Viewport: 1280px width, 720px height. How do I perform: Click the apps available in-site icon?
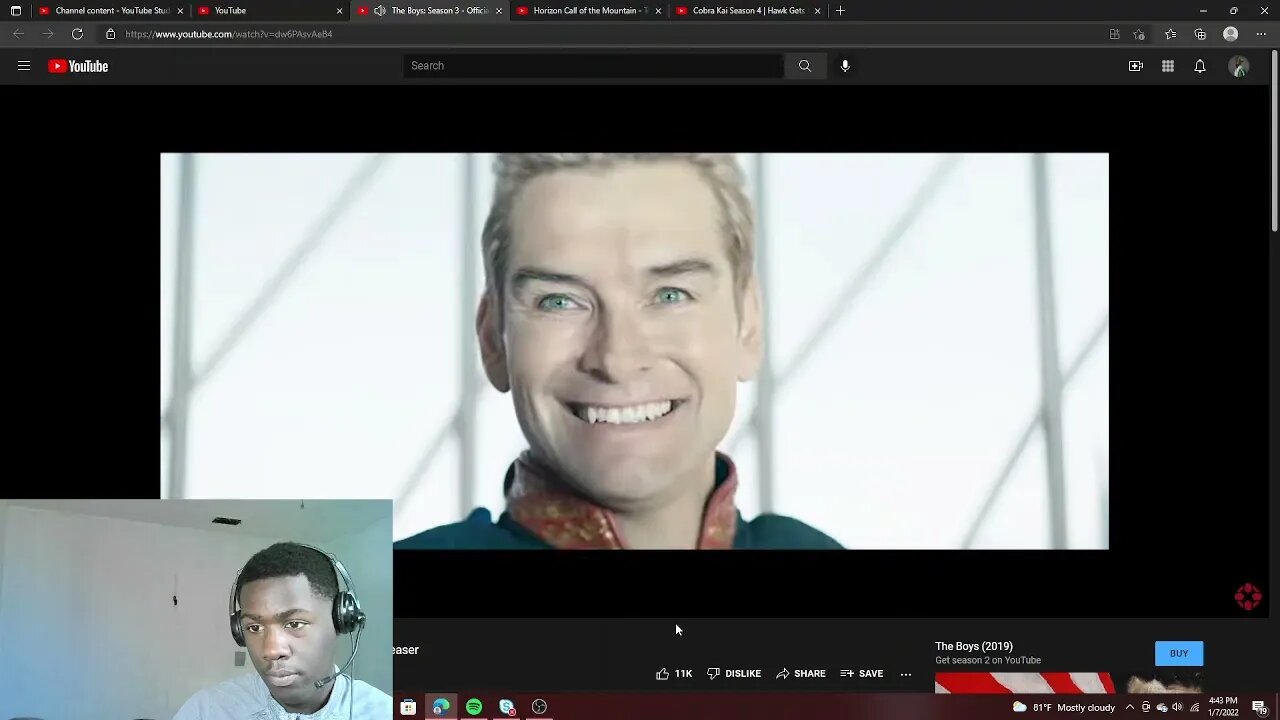(x=1114, y=34)
